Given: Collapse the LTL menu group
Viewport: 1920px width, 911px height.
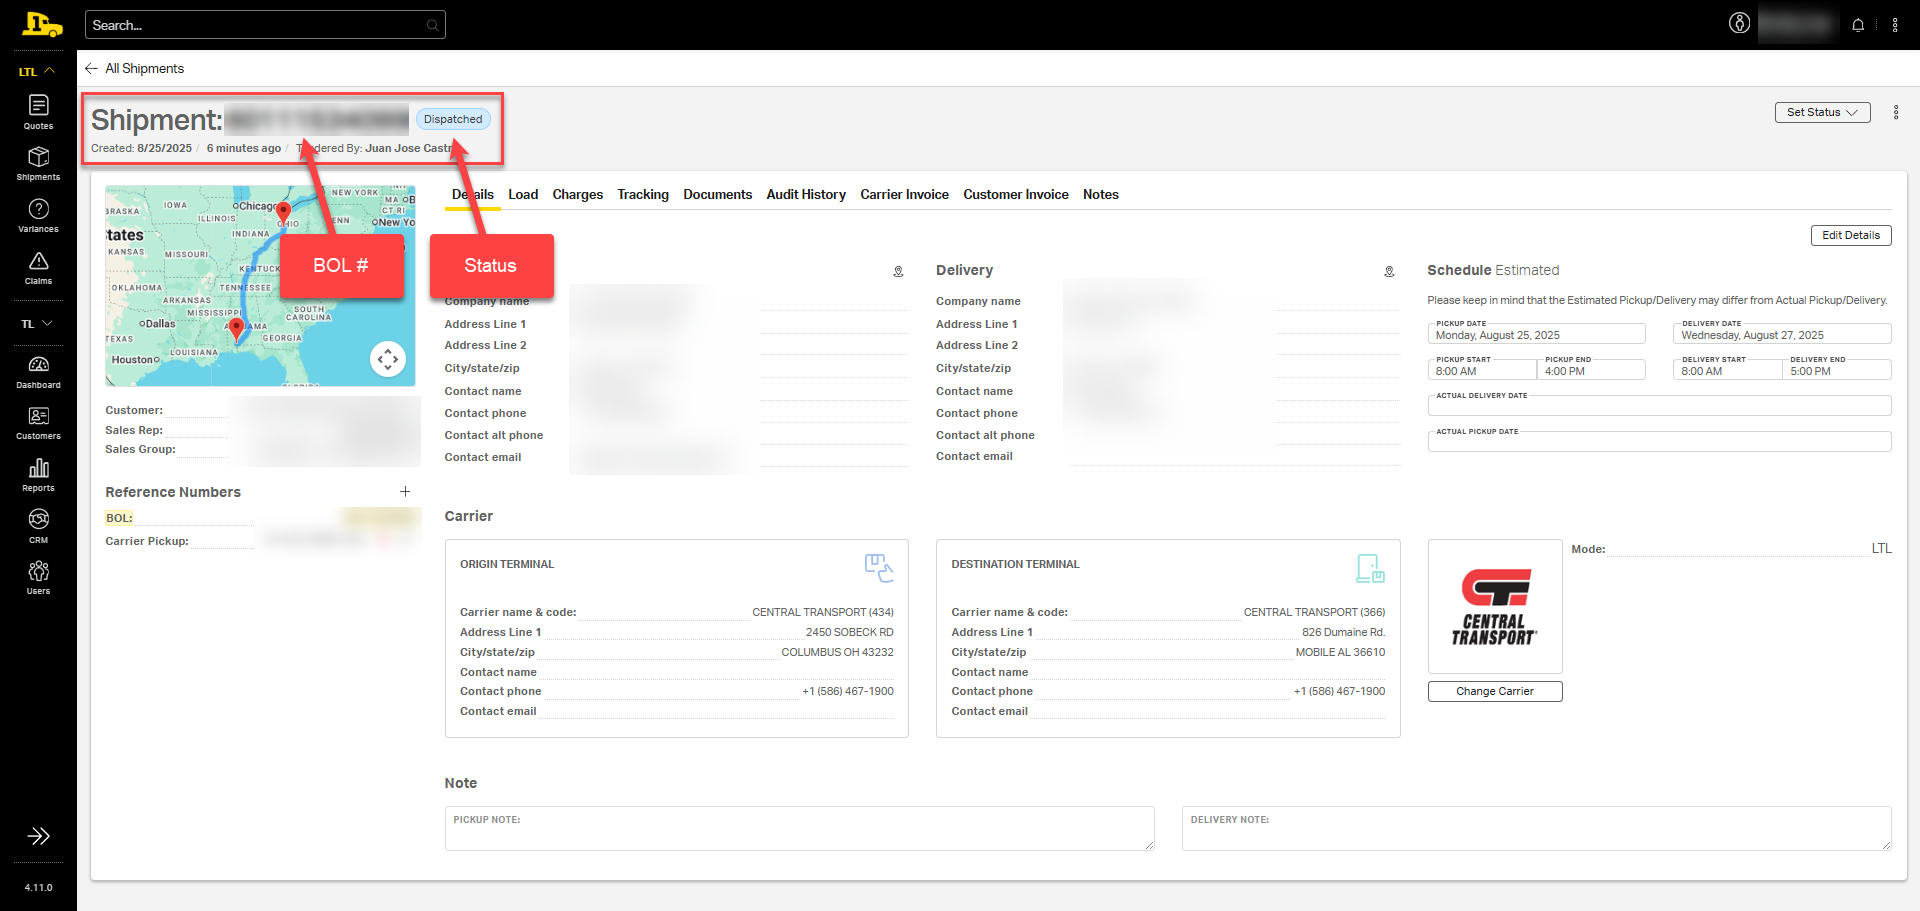Looking at the screenshot, I should [38, 71].
